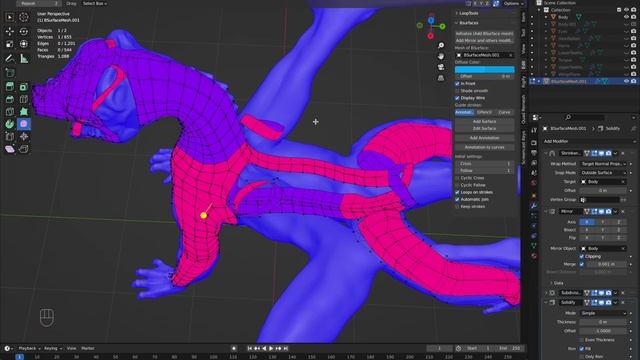This screenshot has height=360, width=640.
Task: Open the Select Box dropdown
Action: click(x=95, y=3)
